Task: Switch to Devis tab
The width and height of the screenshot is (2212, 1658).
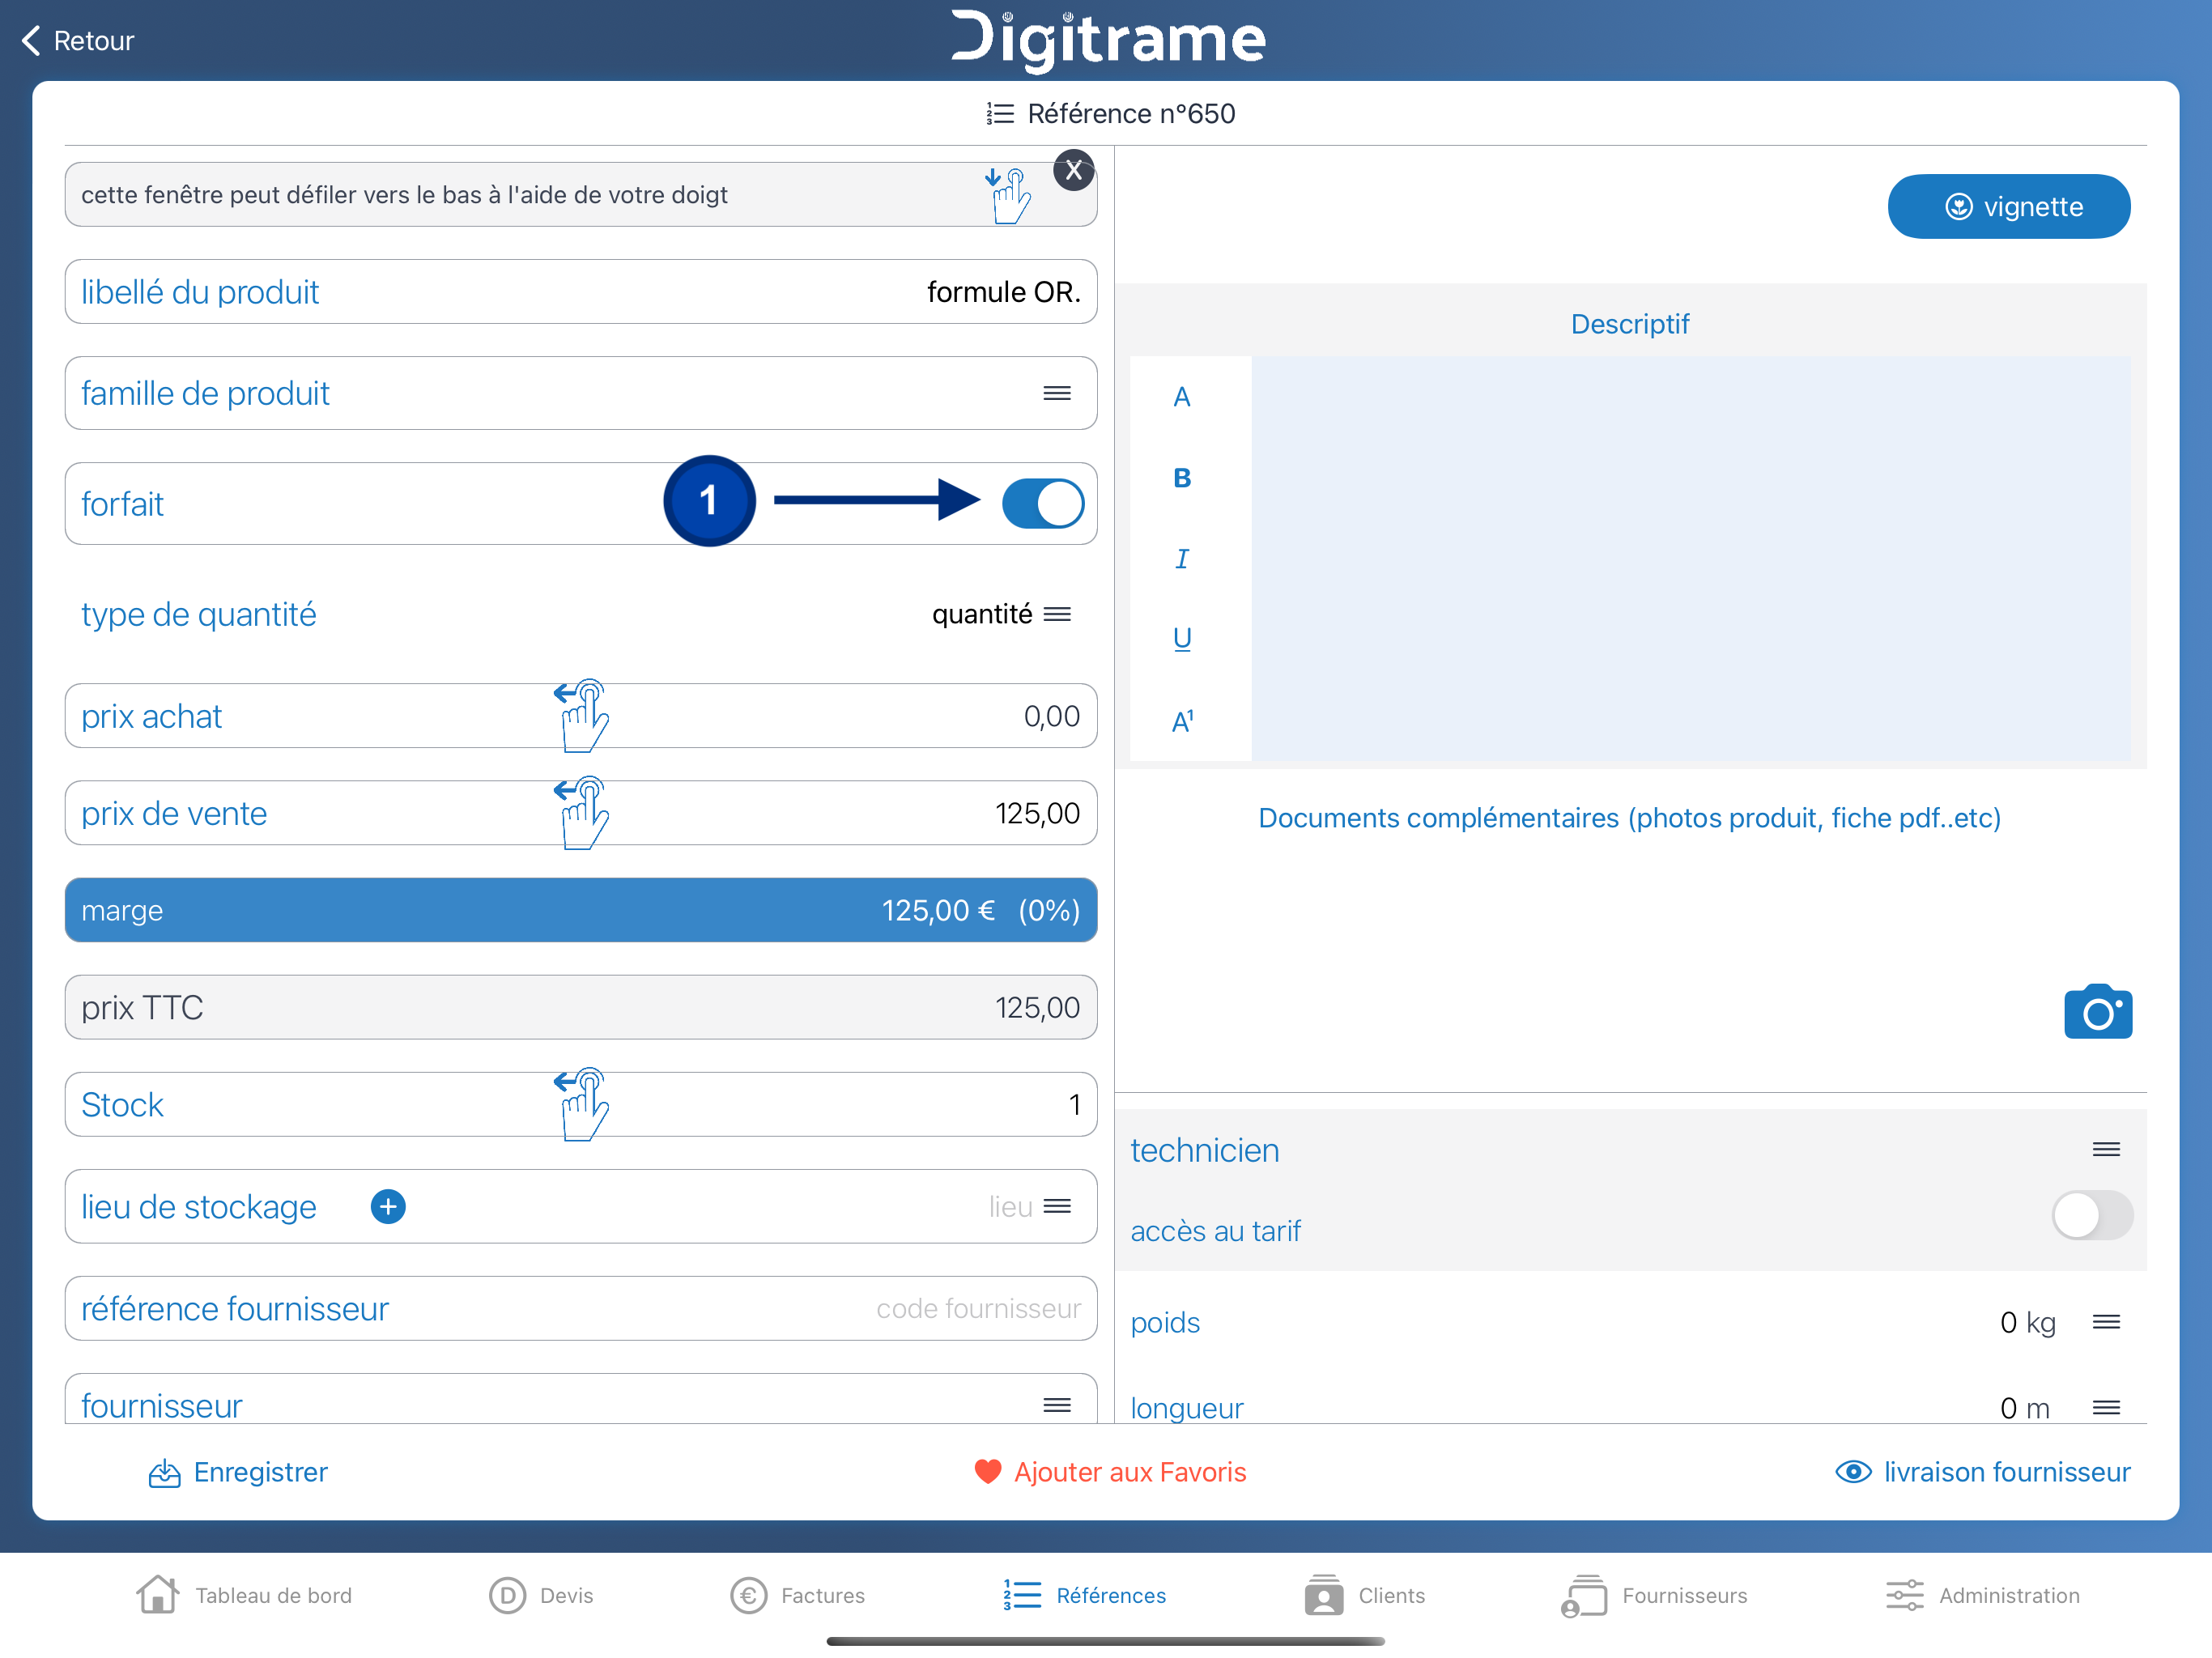Action: click(541, 1595)
